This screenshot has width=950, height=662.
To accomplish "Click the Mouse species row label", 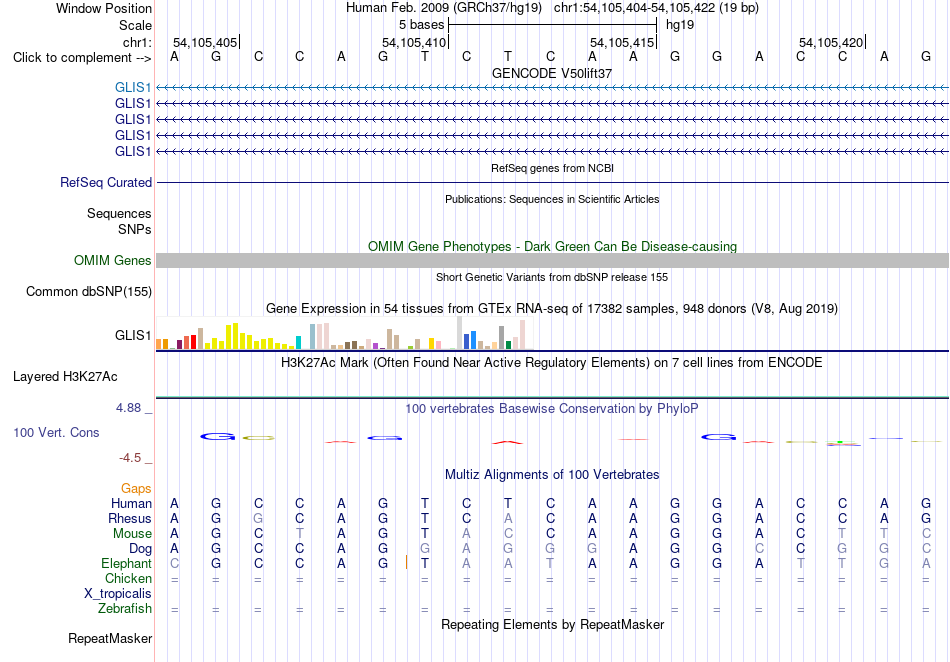I will (132, 534).
